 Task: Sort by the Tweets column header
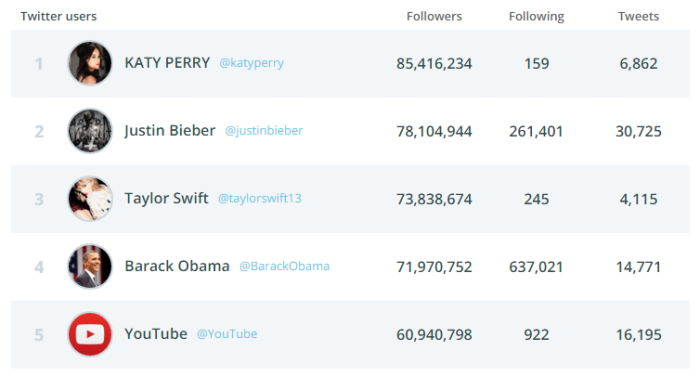(638, 17)
